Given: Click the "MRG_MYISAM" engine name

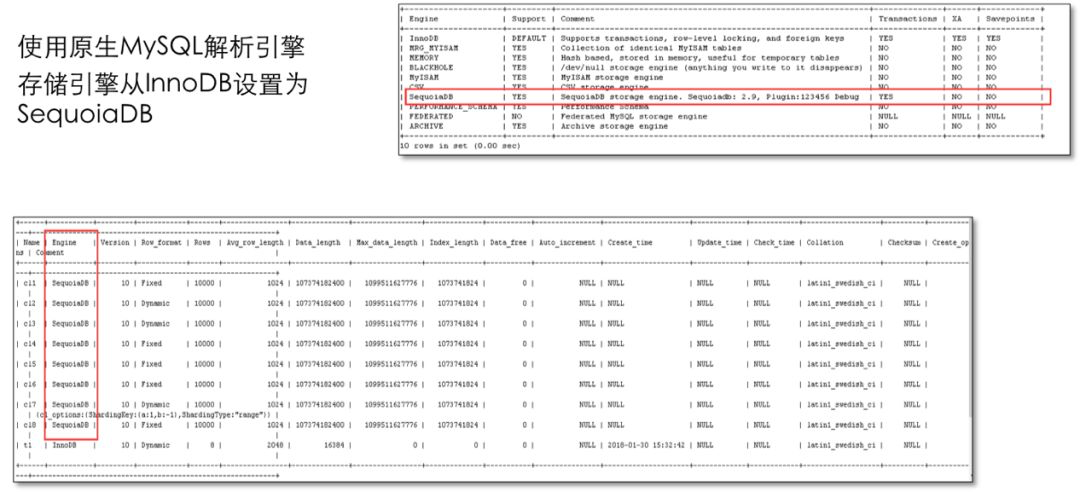Looking at the screenshot, I should point(433,48).
